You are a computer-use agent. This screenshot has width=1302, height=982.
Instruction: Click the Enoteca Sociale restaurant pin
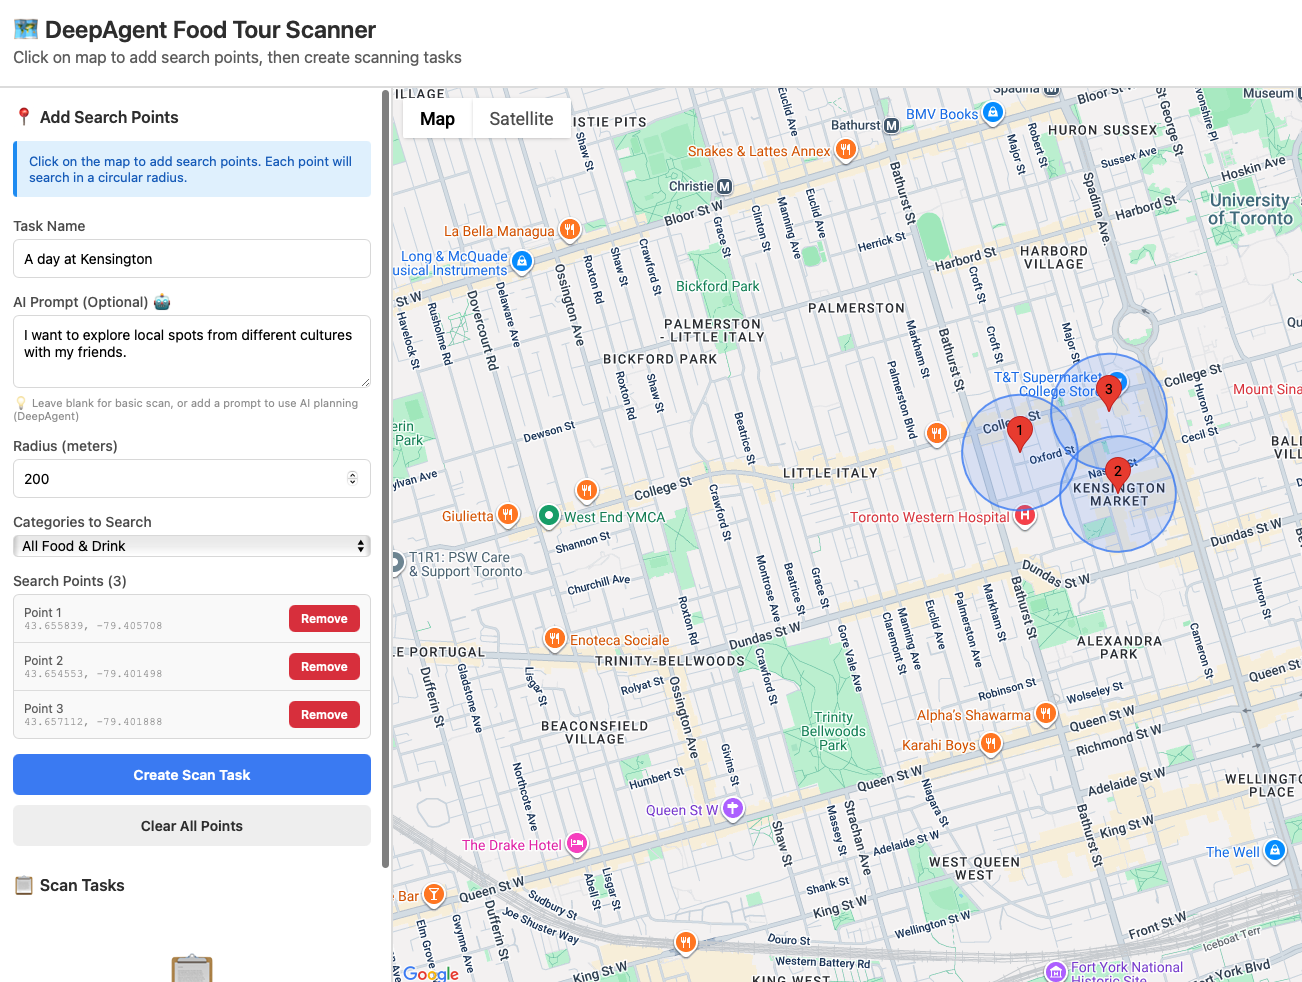coord(554,639)
